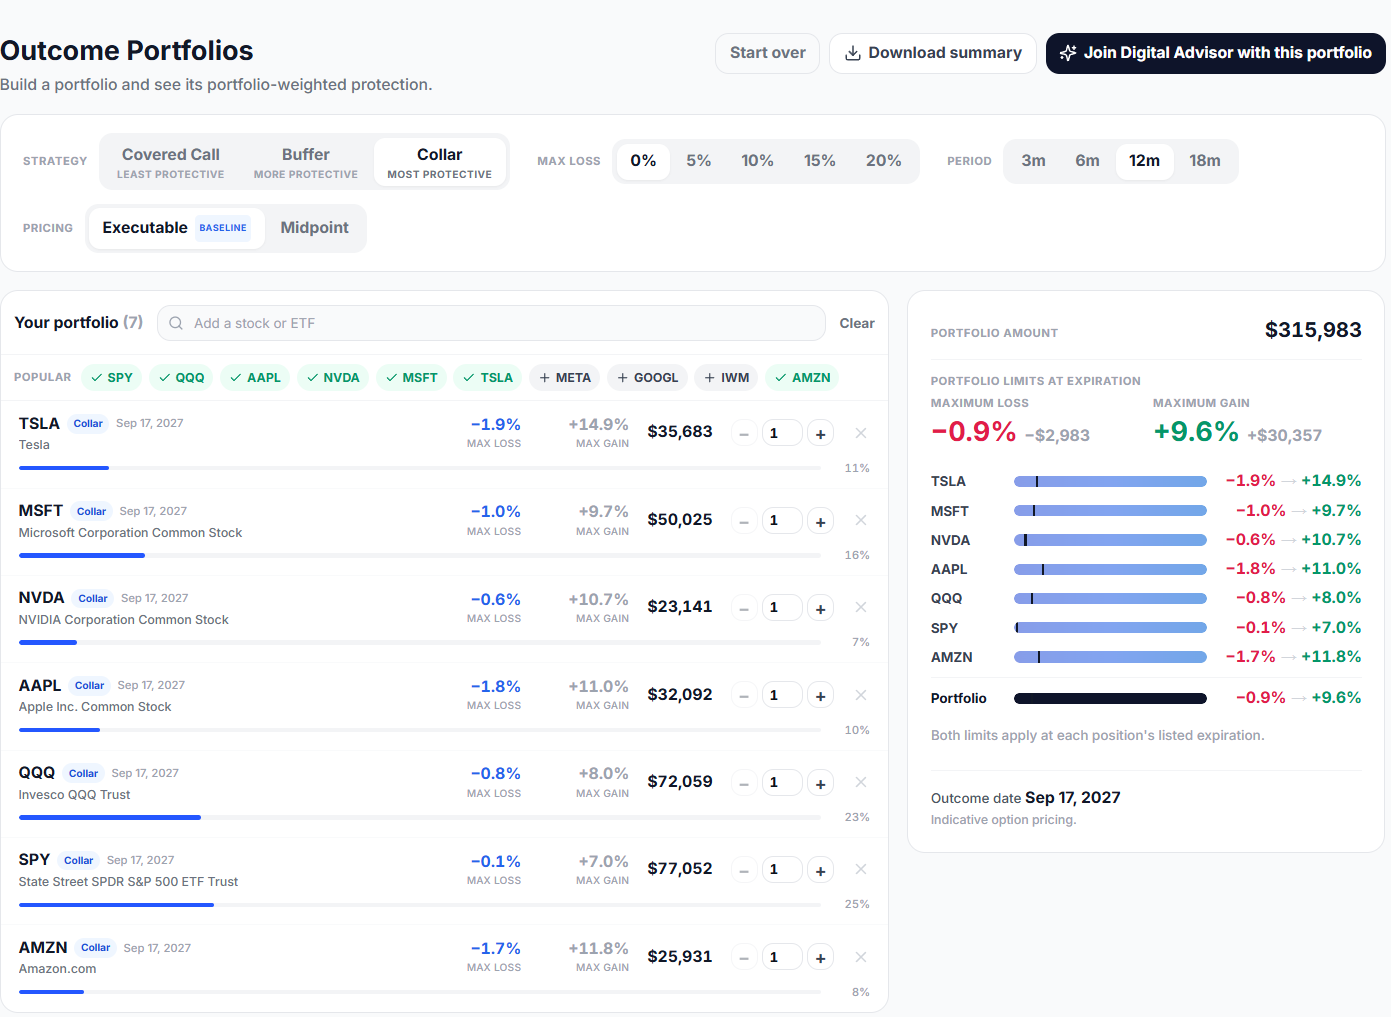1391x1017 pixels.
Task: Switch strategy to Buffer
Action: point(306,162)
